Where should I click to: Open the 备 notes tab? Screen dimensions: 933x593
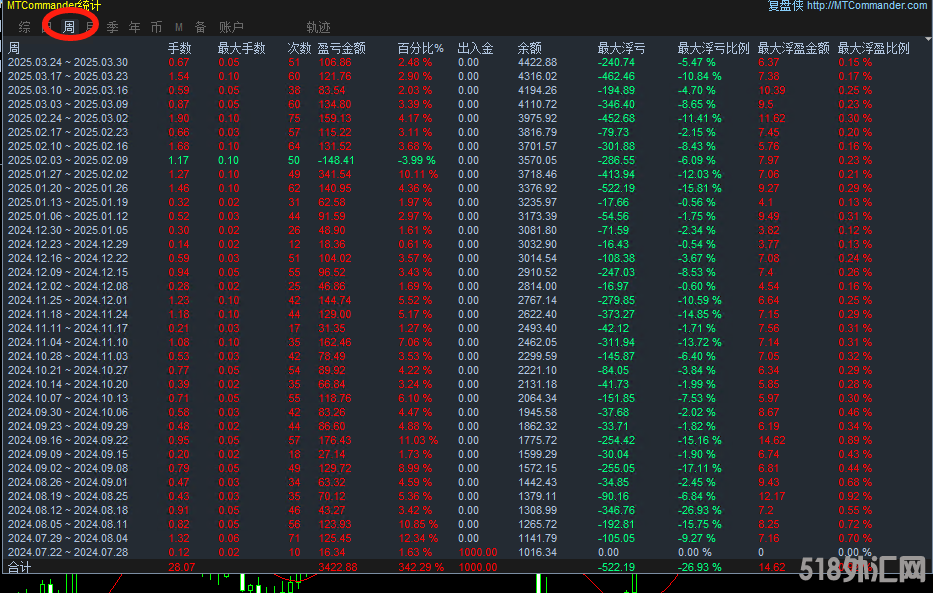pyautogui.click(x=201, y=27)
